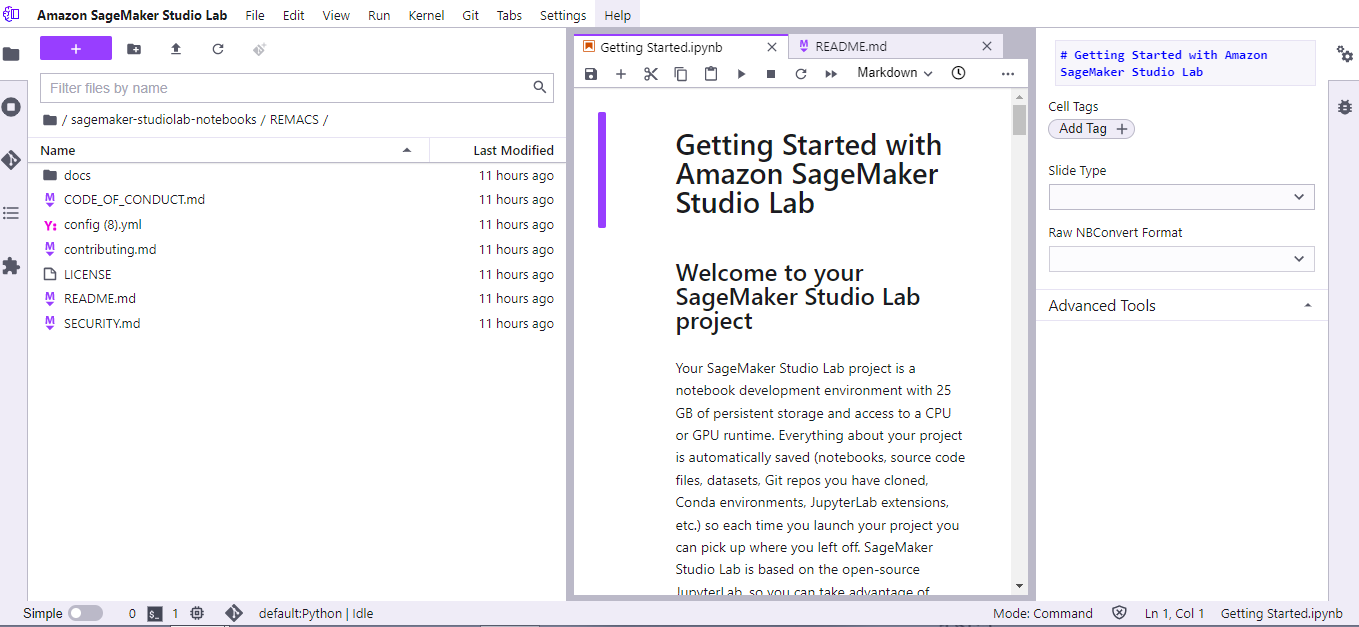Click the Git status bar icon
1359x627 pixels.
tap(234, 613)
